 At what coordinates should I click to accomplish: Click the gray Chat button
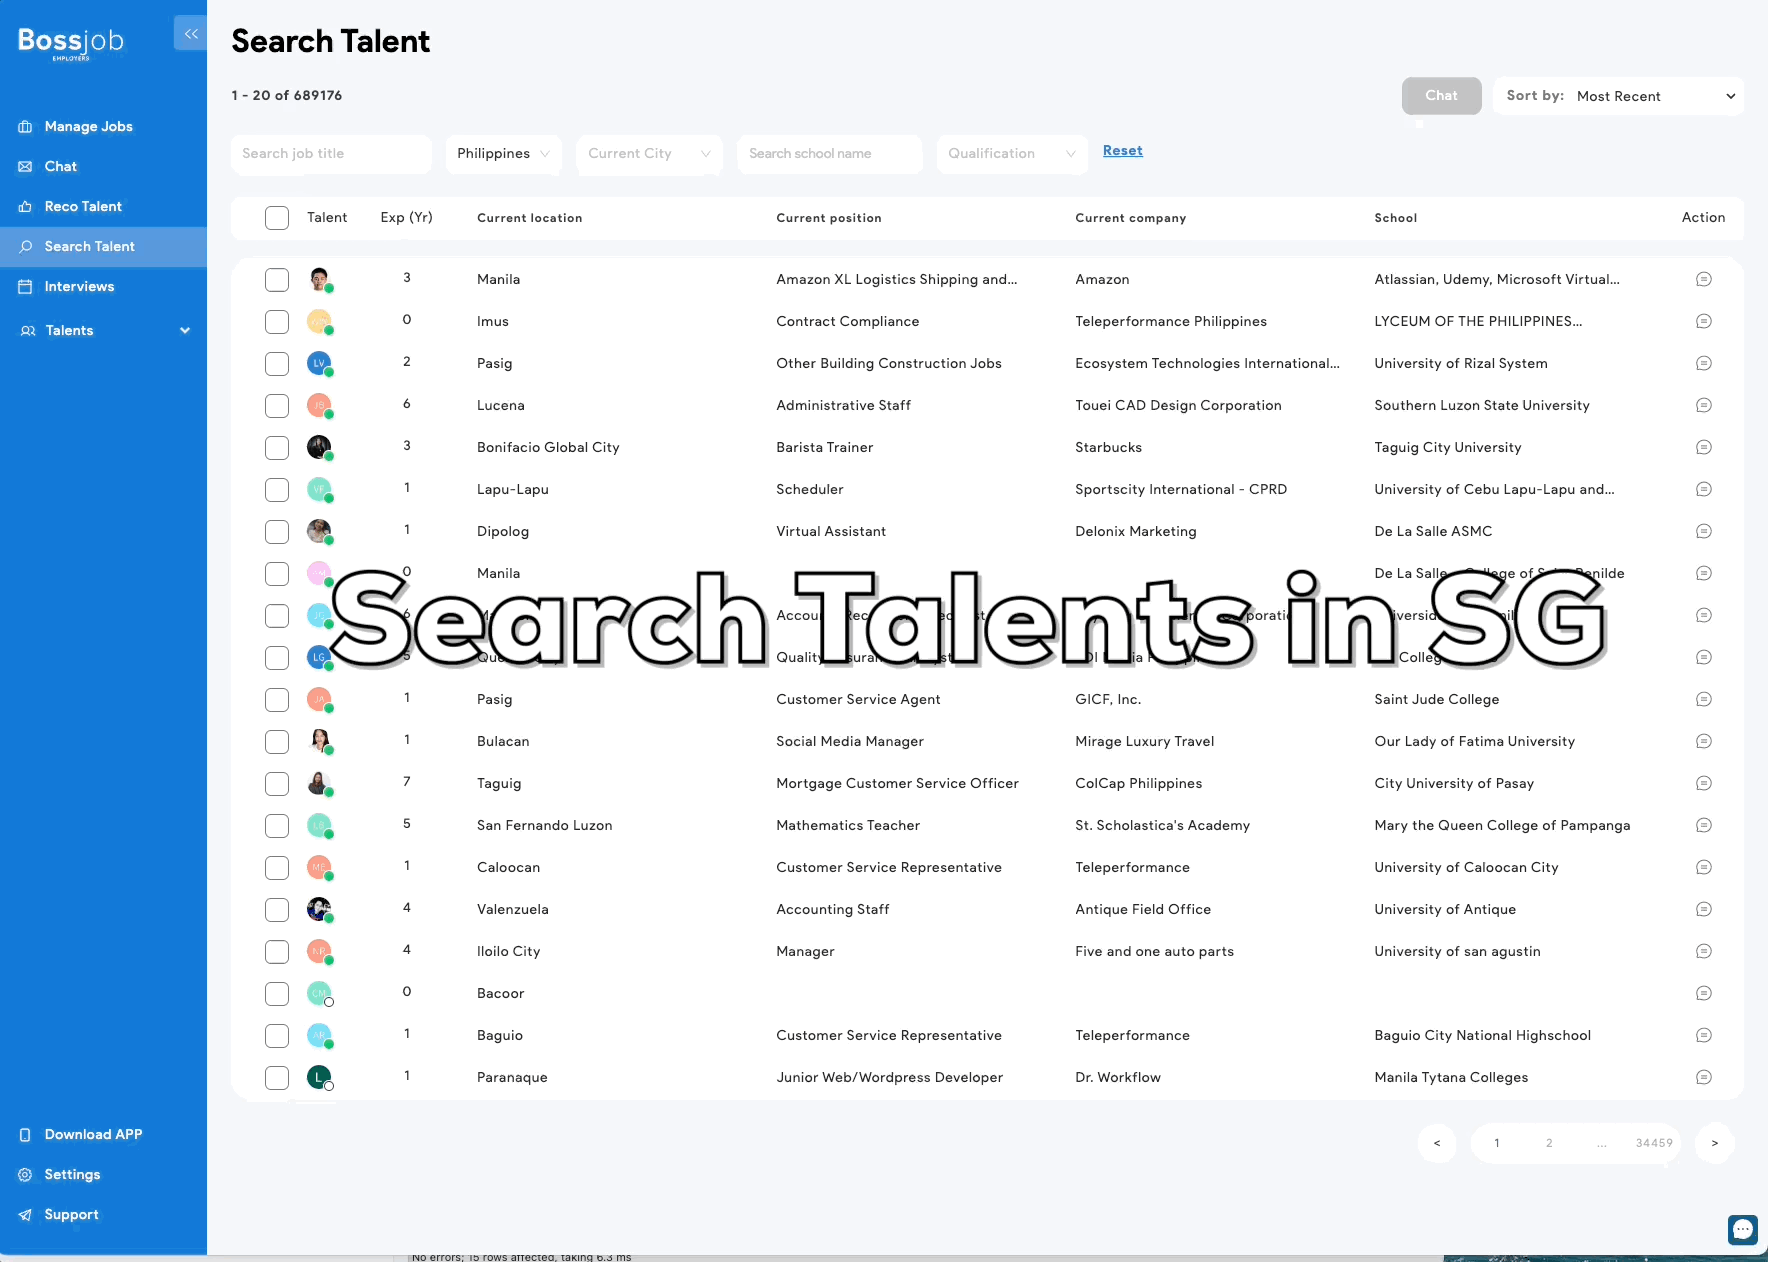tap(1441, 96)
